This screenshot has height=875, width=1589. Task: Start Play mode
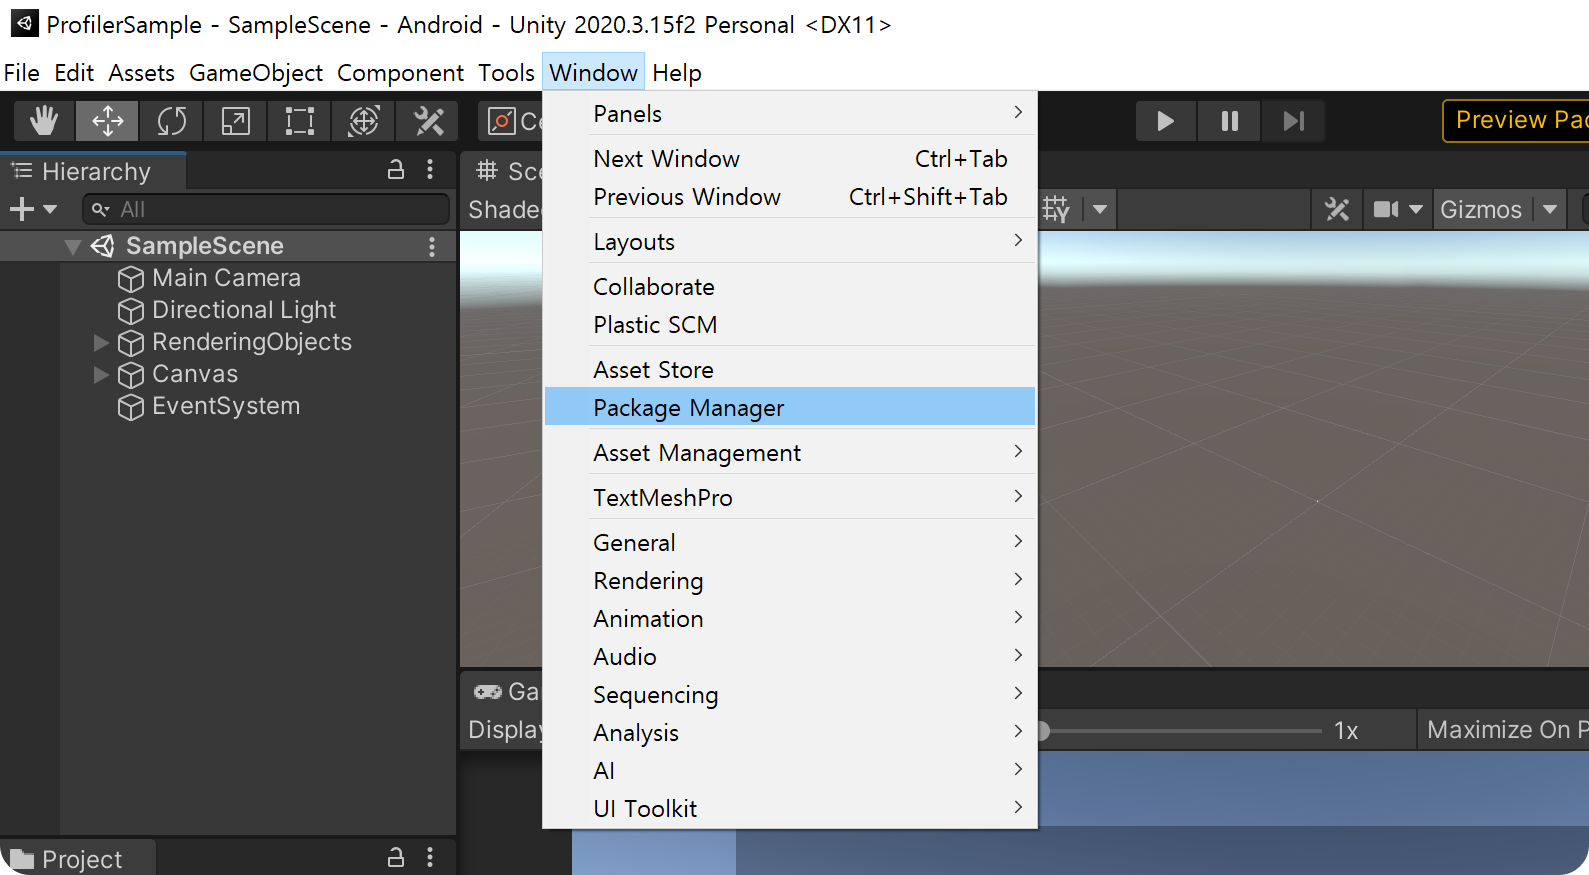tap(1165, 121)
